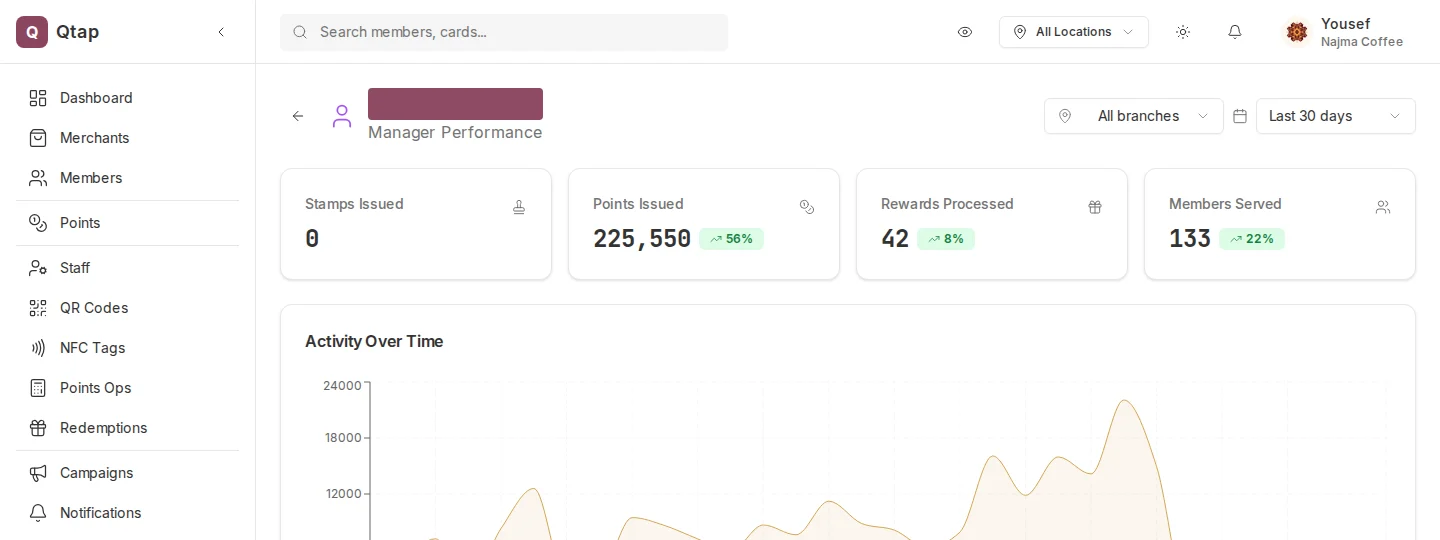1440x540 pixels.
Task: Click the NFC Tags signal icon
Action: click(x=38, y=348)
